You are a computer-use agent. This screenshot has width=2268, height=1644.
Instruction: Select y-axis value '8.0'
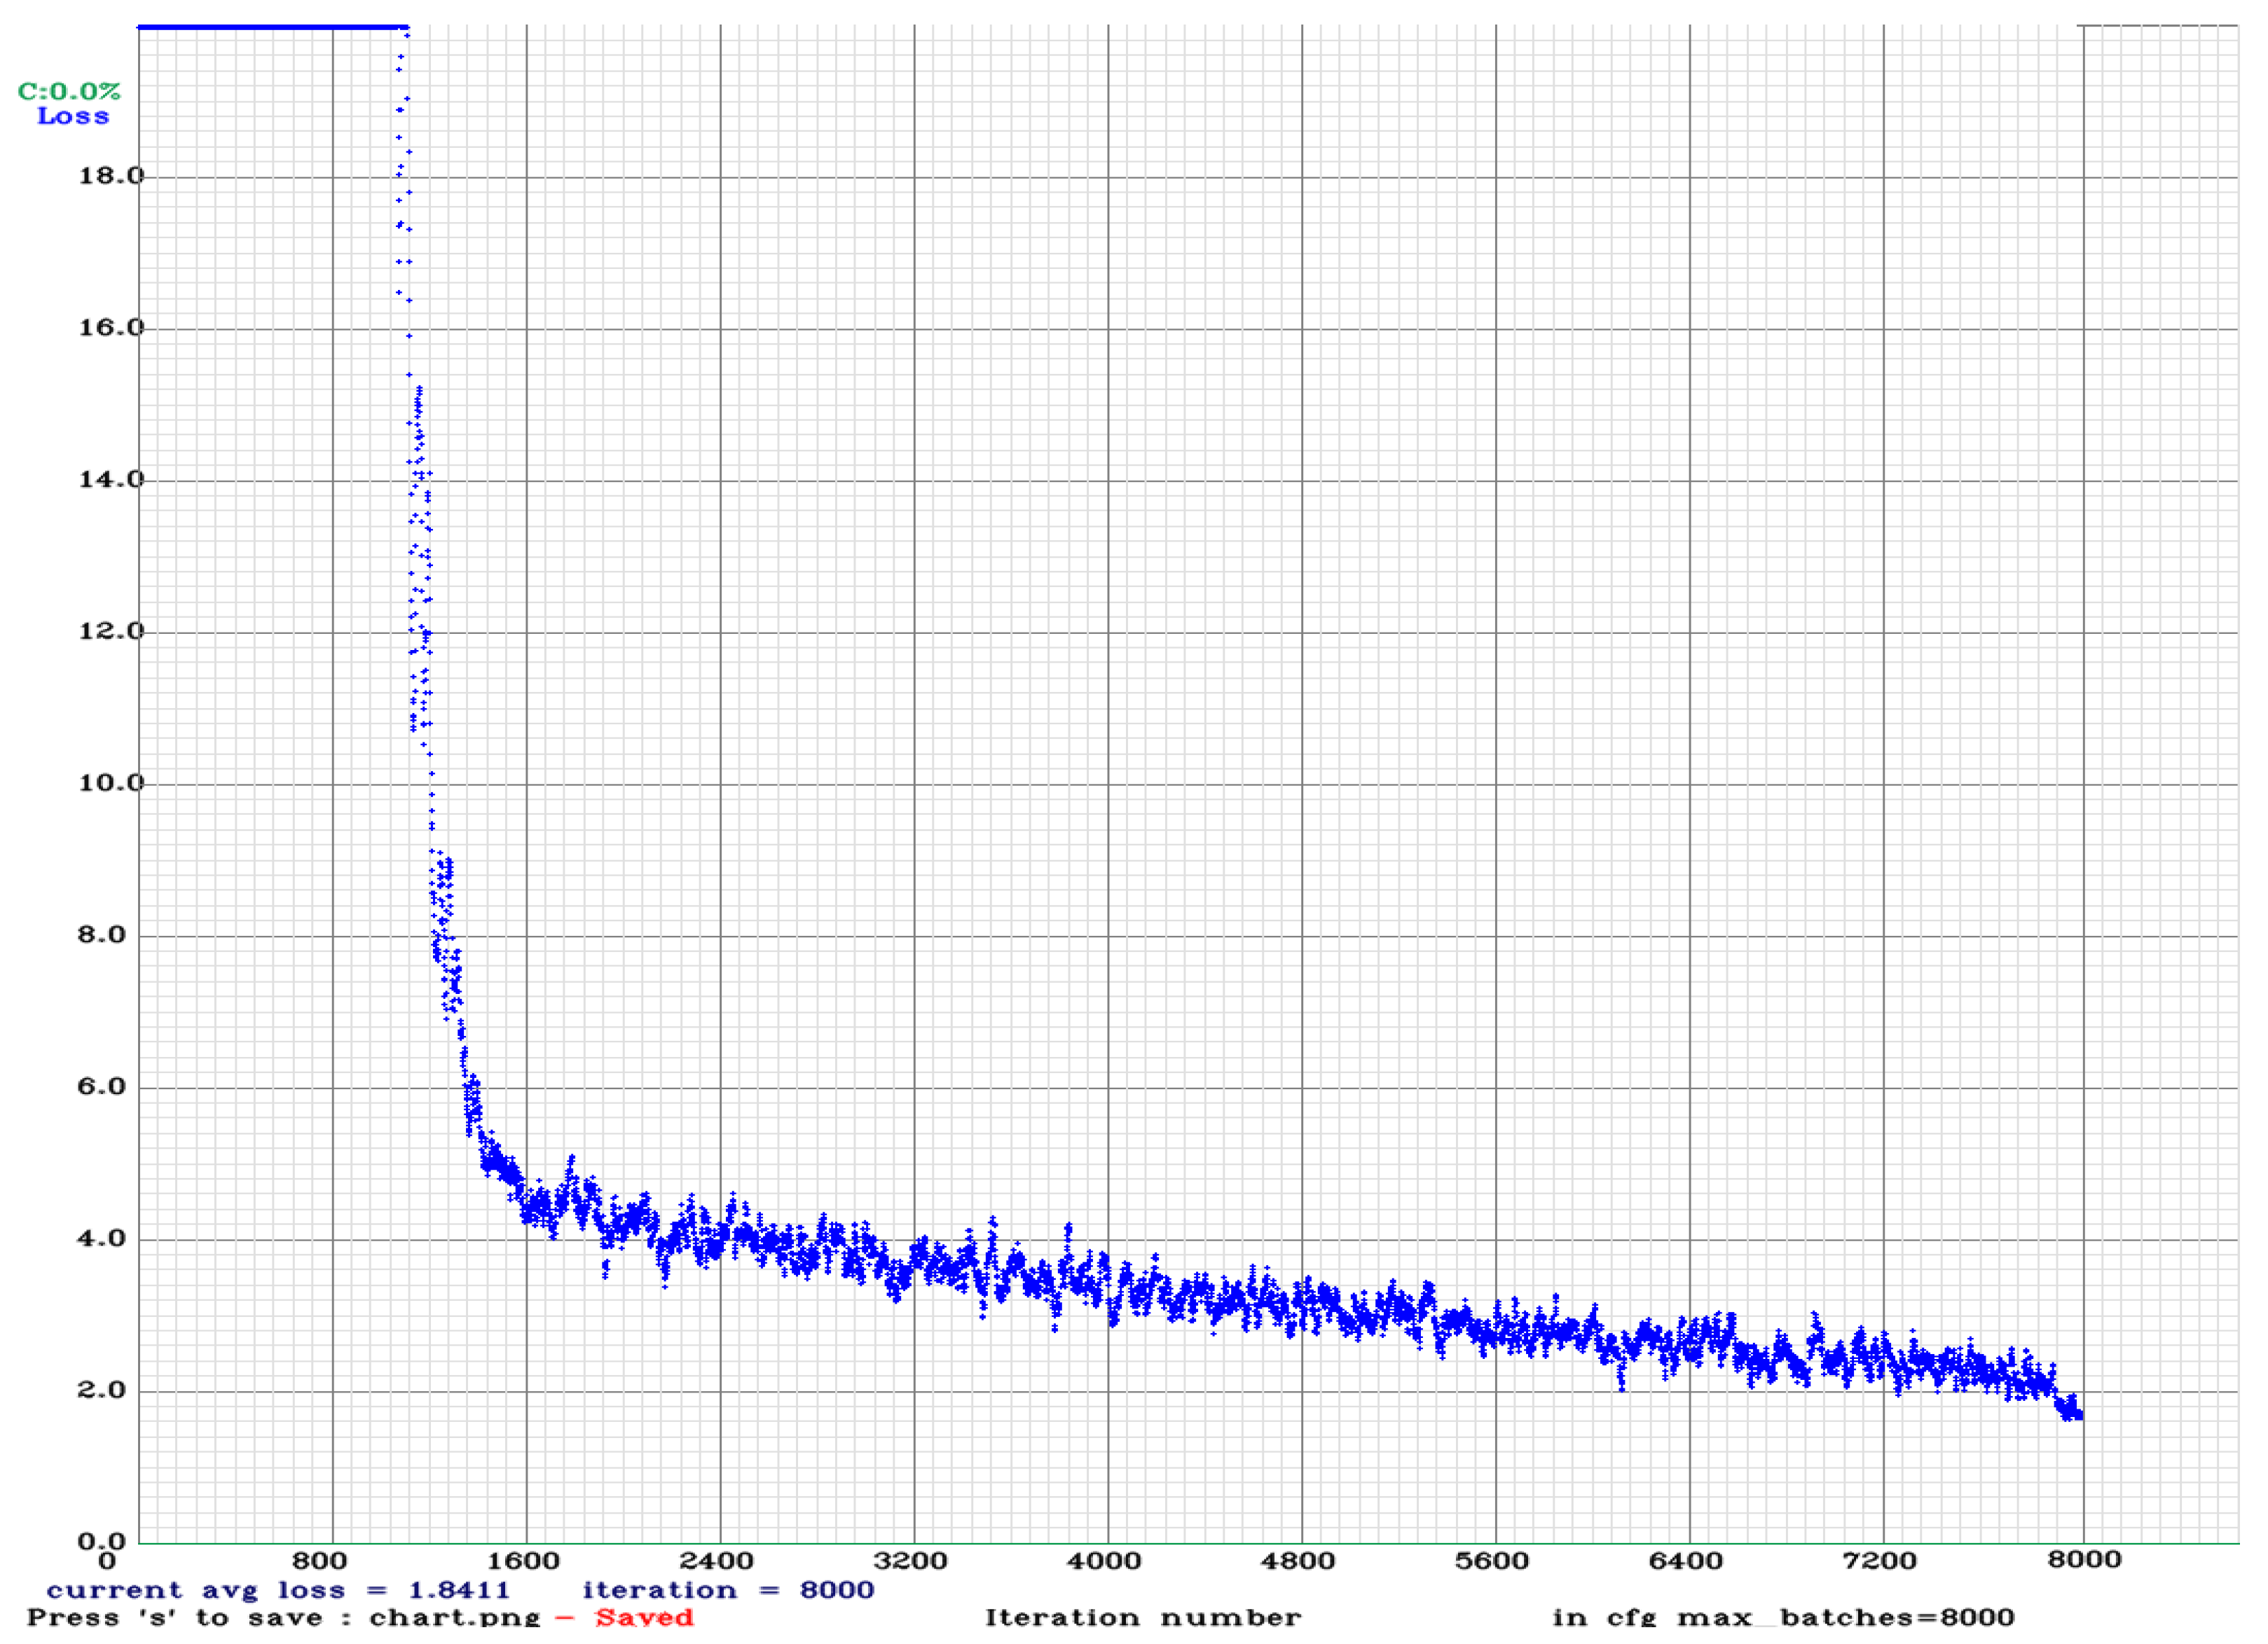pyautogui.click(x=102, y=935)
